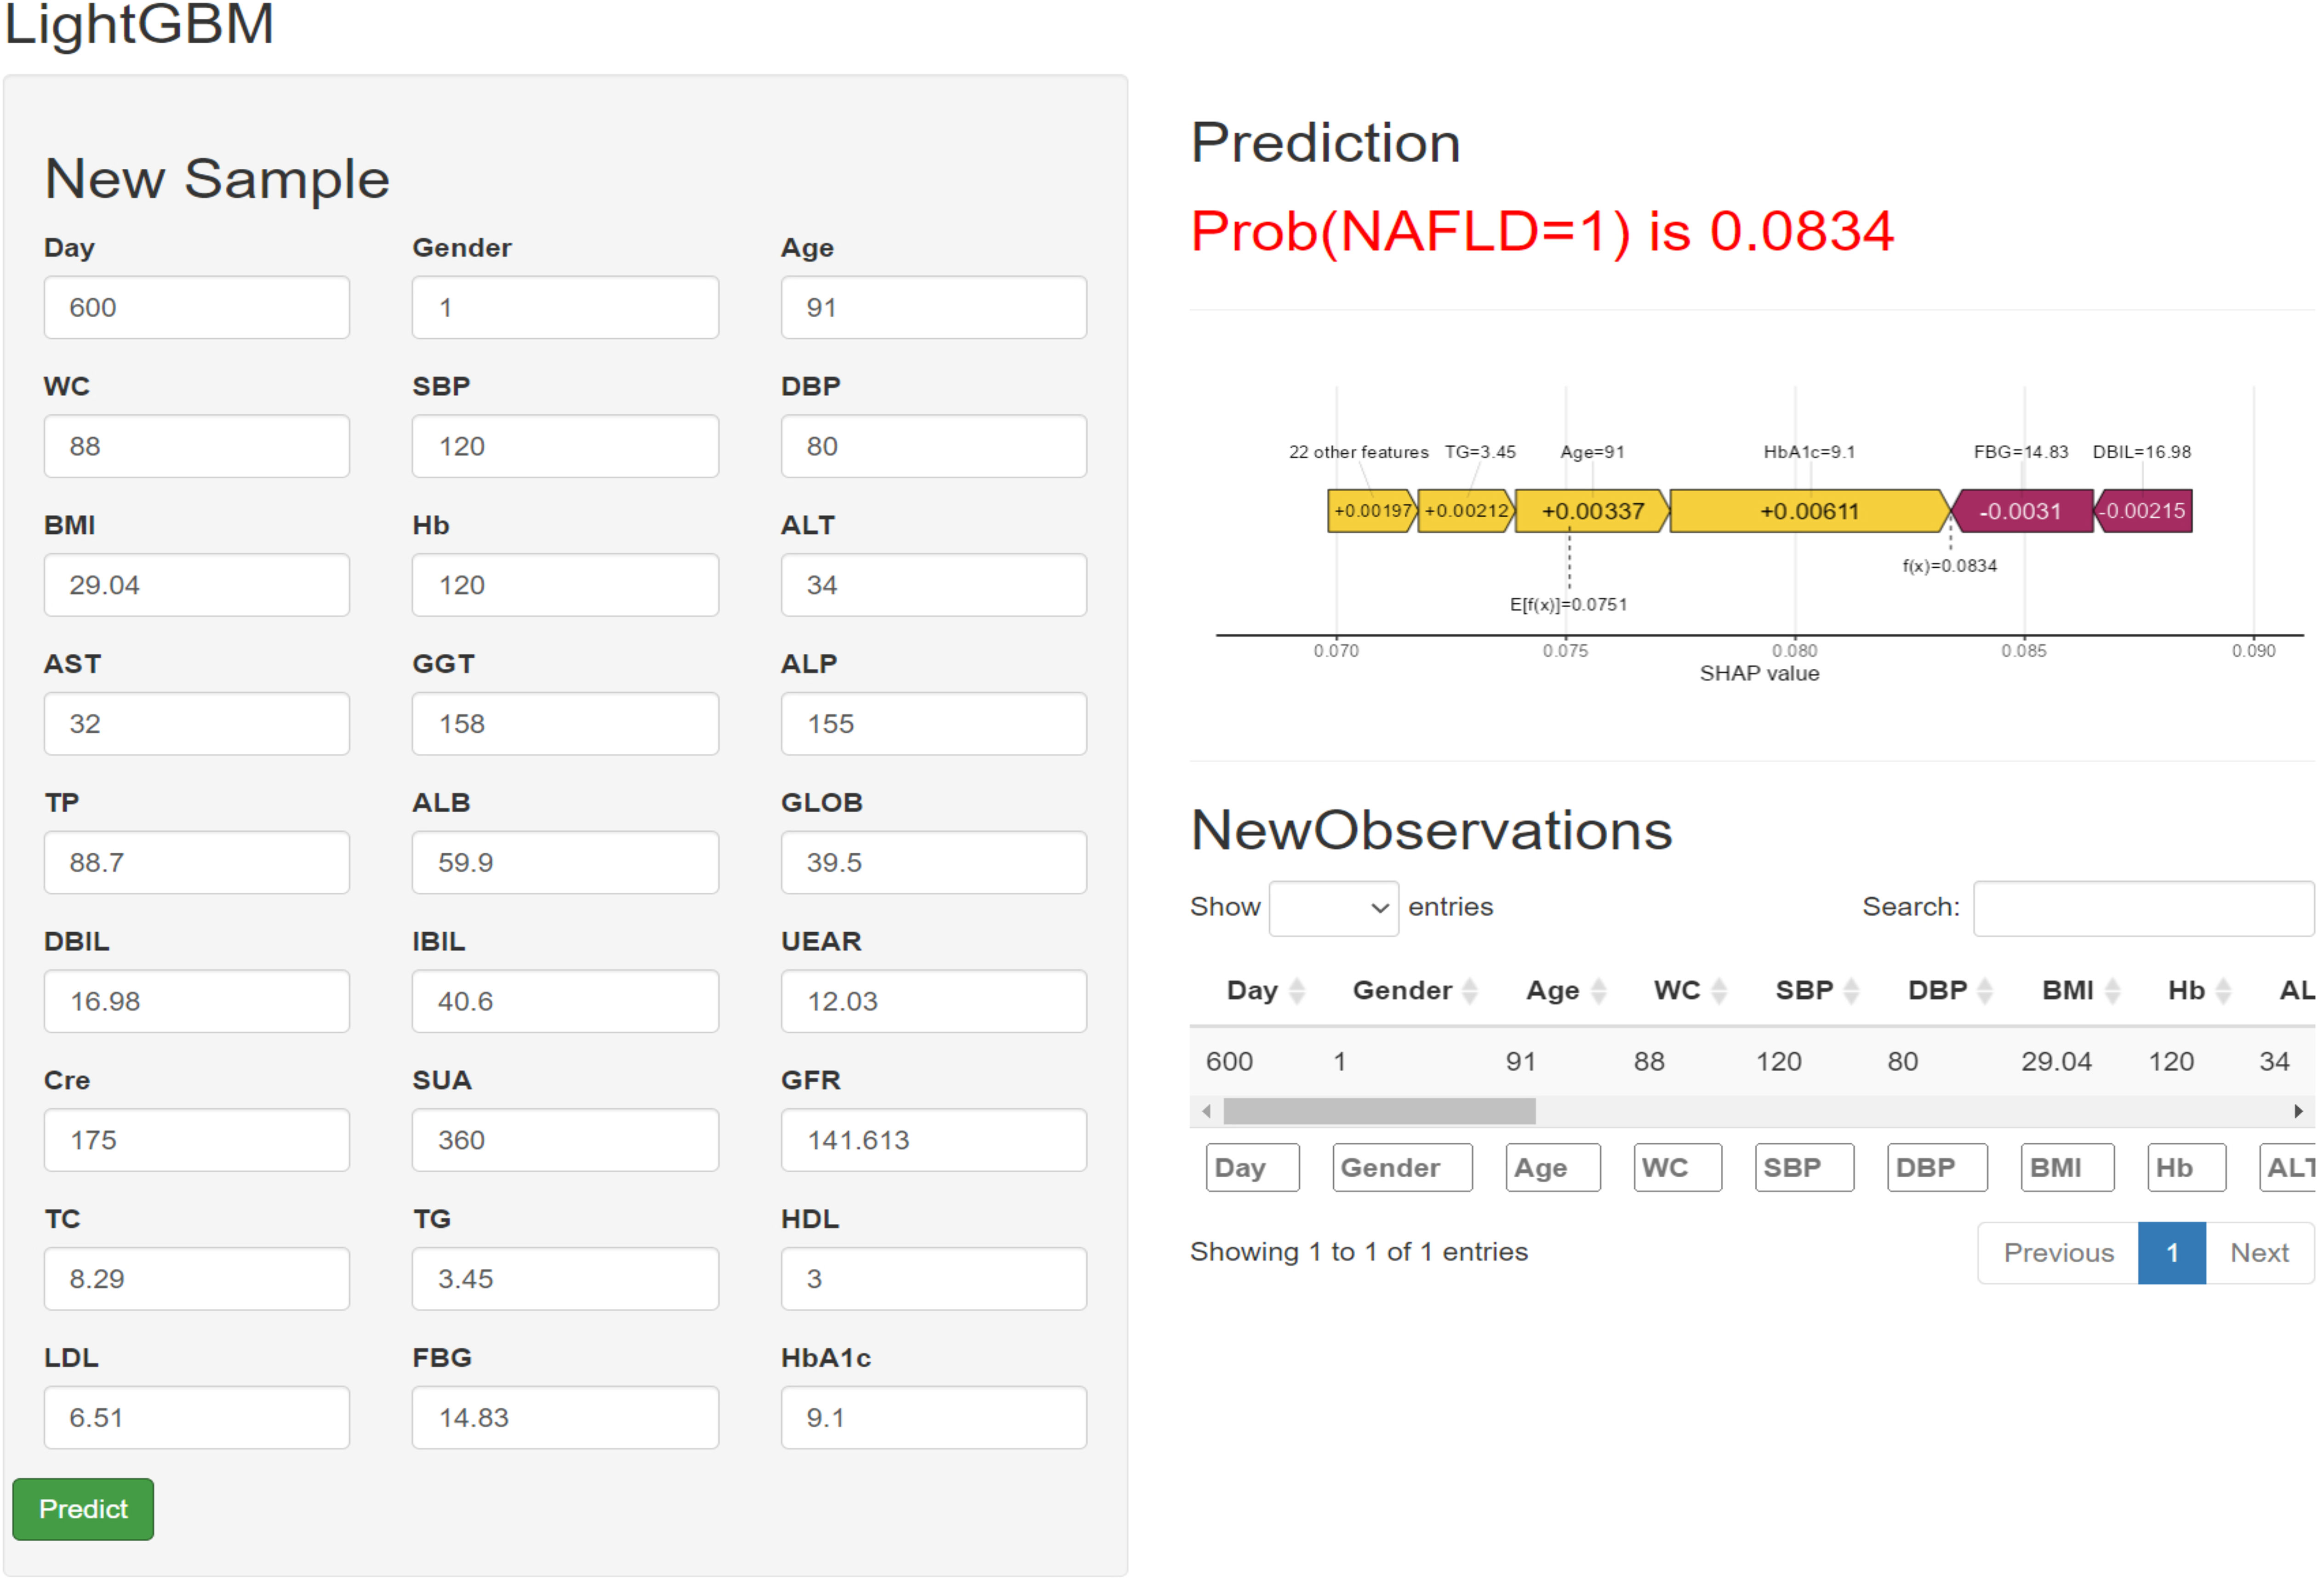This screenshot has width=2324, height=1580.
Task: Click the Day input showing 600
Action: click(197, 307)
